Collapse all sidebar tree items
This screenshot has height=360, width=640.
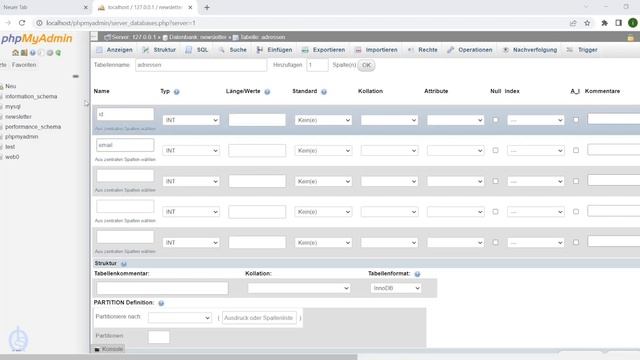pyautogui.click(x=76, y=76)
